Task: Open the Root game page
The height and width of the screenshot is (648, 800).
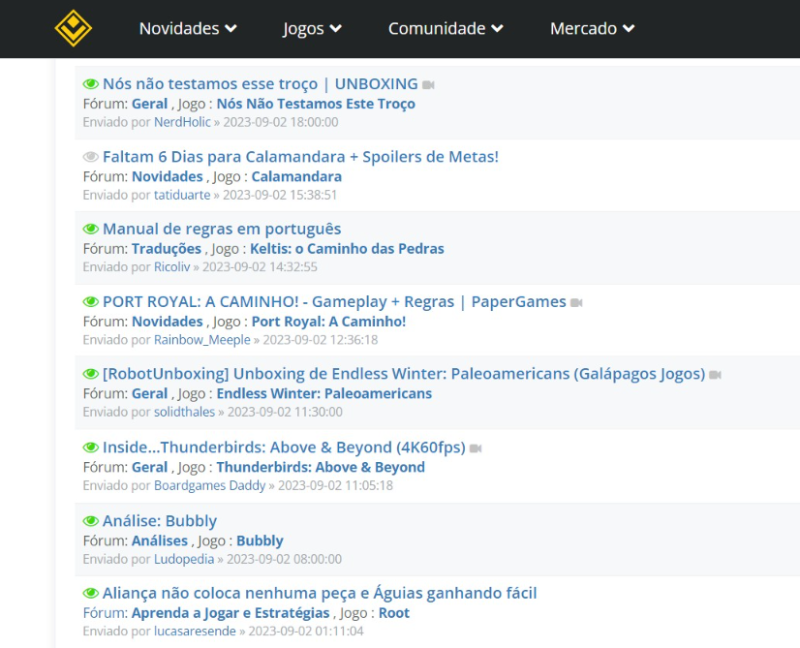Action: [x=394, y=613]
